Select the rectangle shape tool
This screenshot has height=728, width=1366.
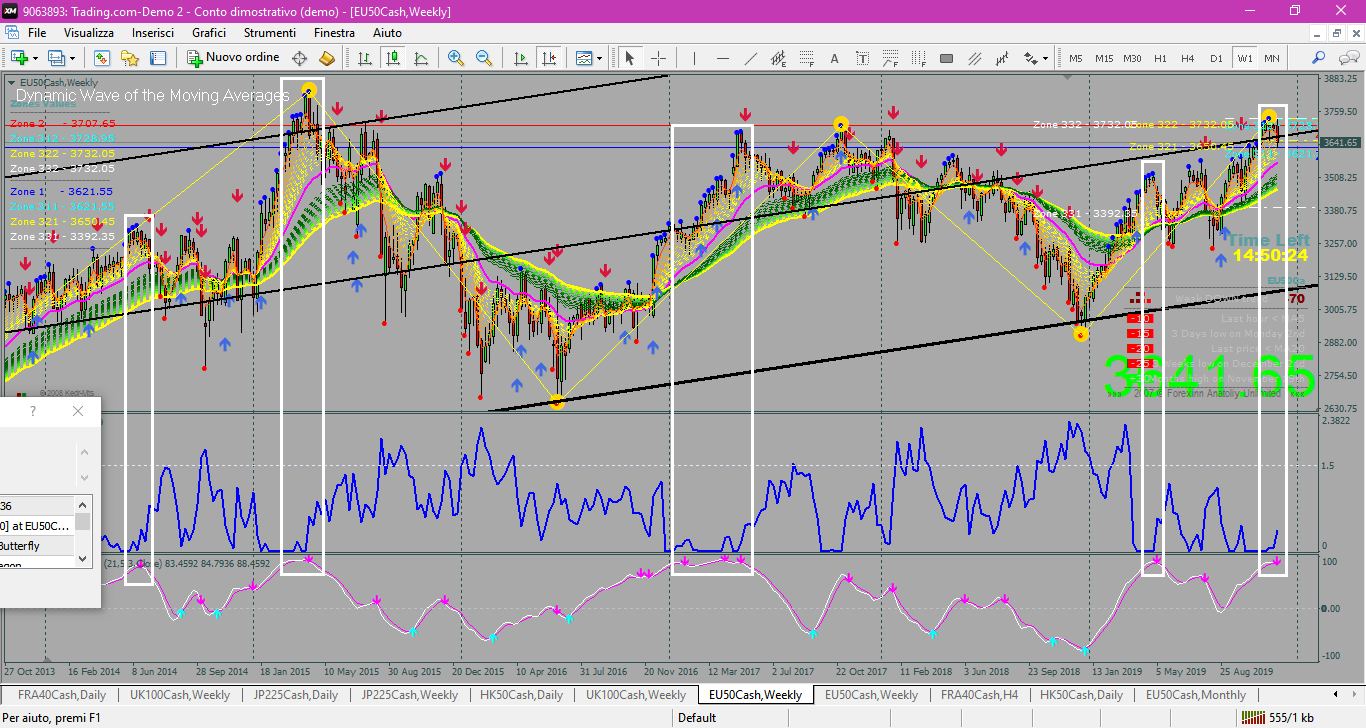click(946, 58)
